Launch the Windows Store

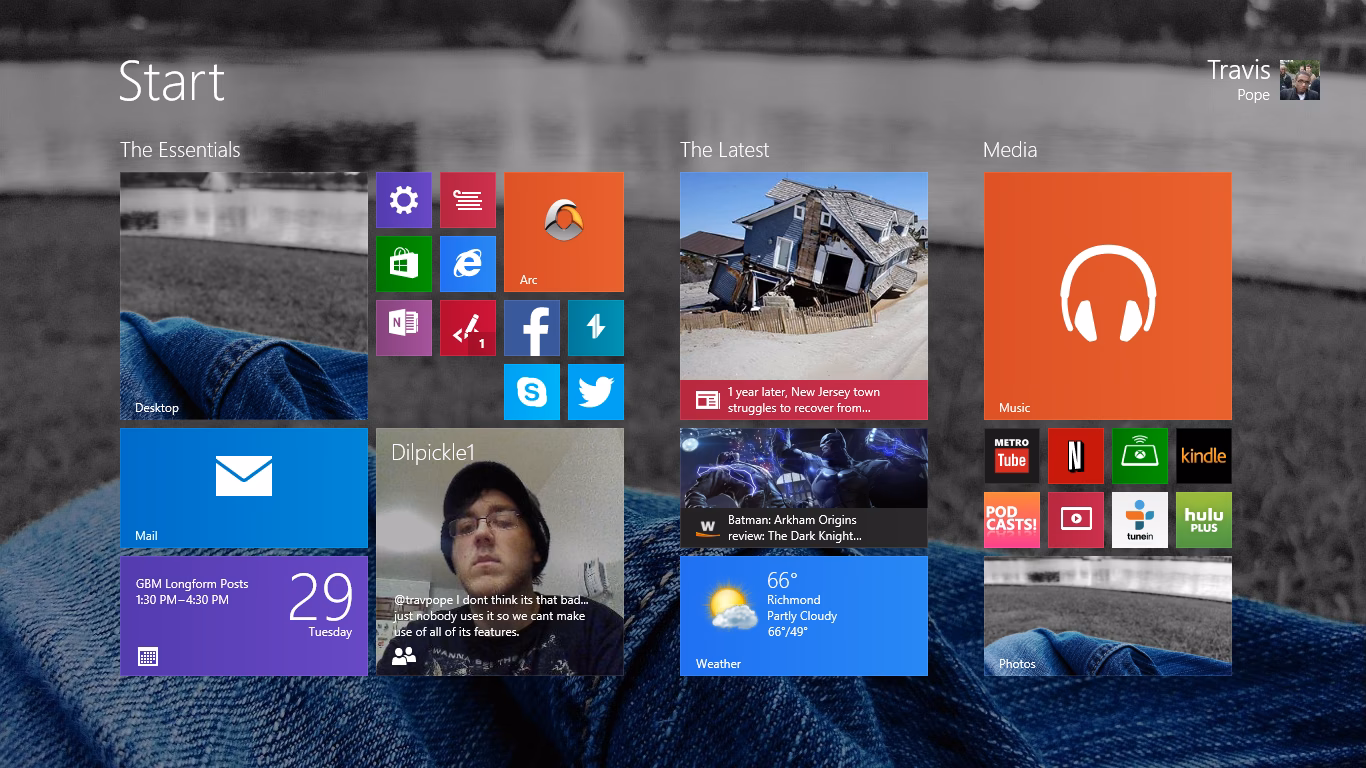(403, 263)
